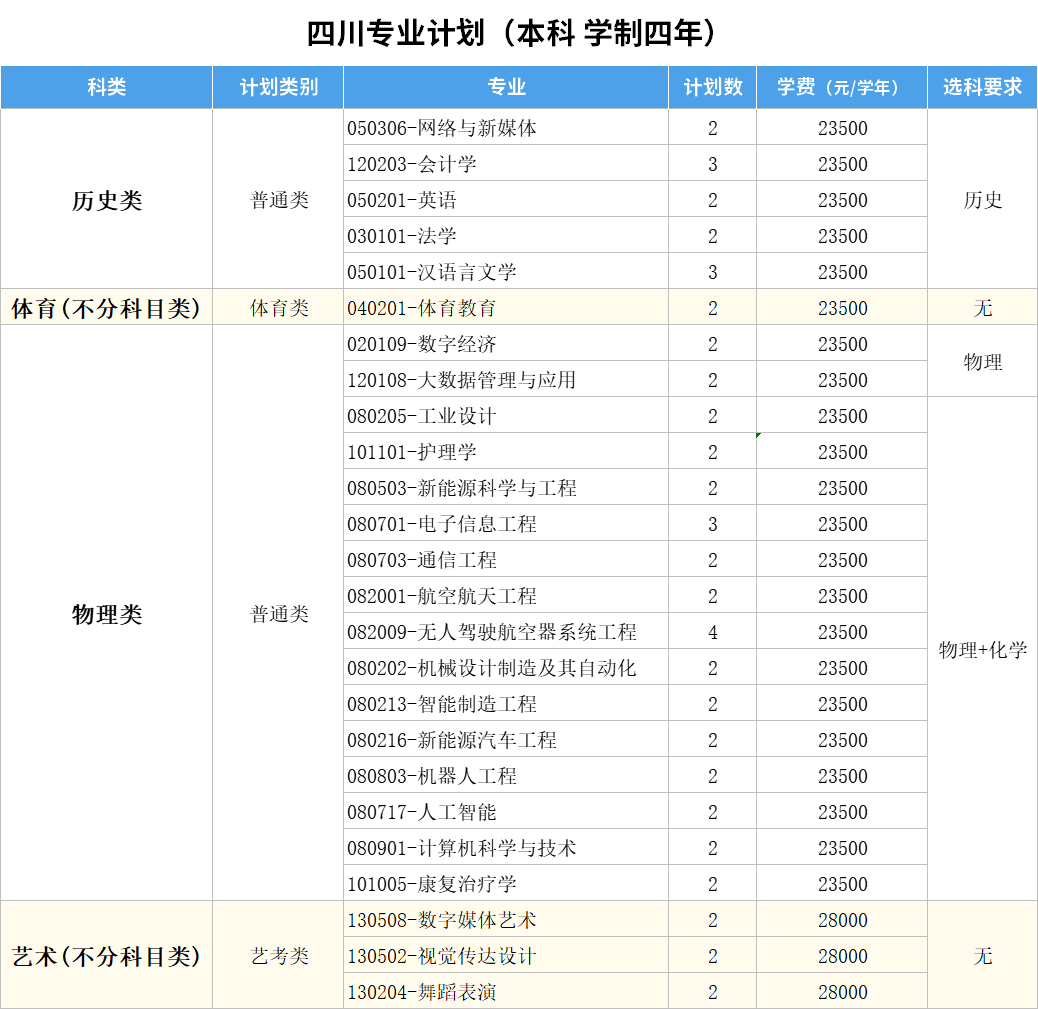Select the 物理+化学 requirement cell
The image size is (1038, 1009).
coord(982,650)
